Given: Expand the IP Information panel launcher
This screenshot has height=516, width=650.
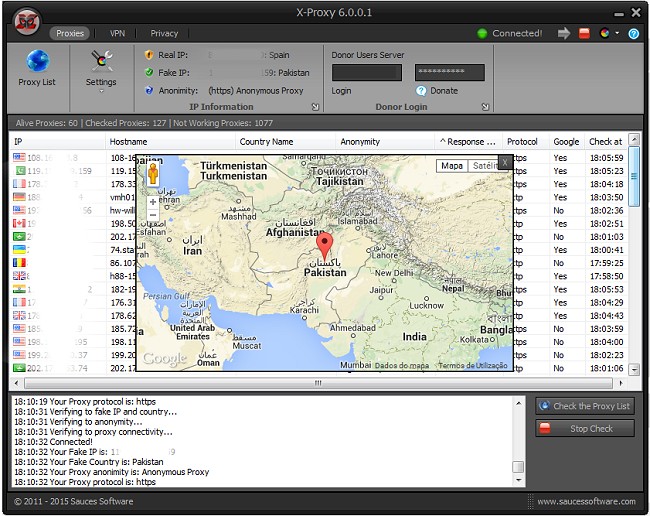Looking at the screenshot, I should pyautogui.click(x=315, y=106).
